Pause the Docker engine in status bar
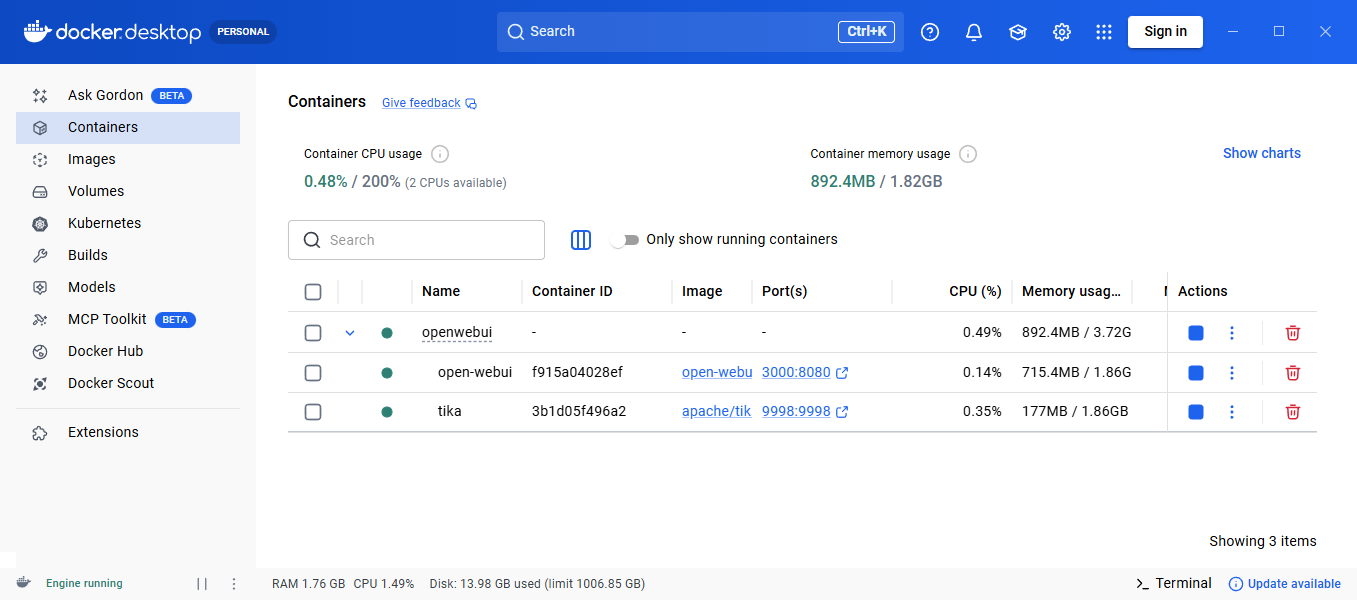This screenshot has height=600, width=1357. (202, 584)
